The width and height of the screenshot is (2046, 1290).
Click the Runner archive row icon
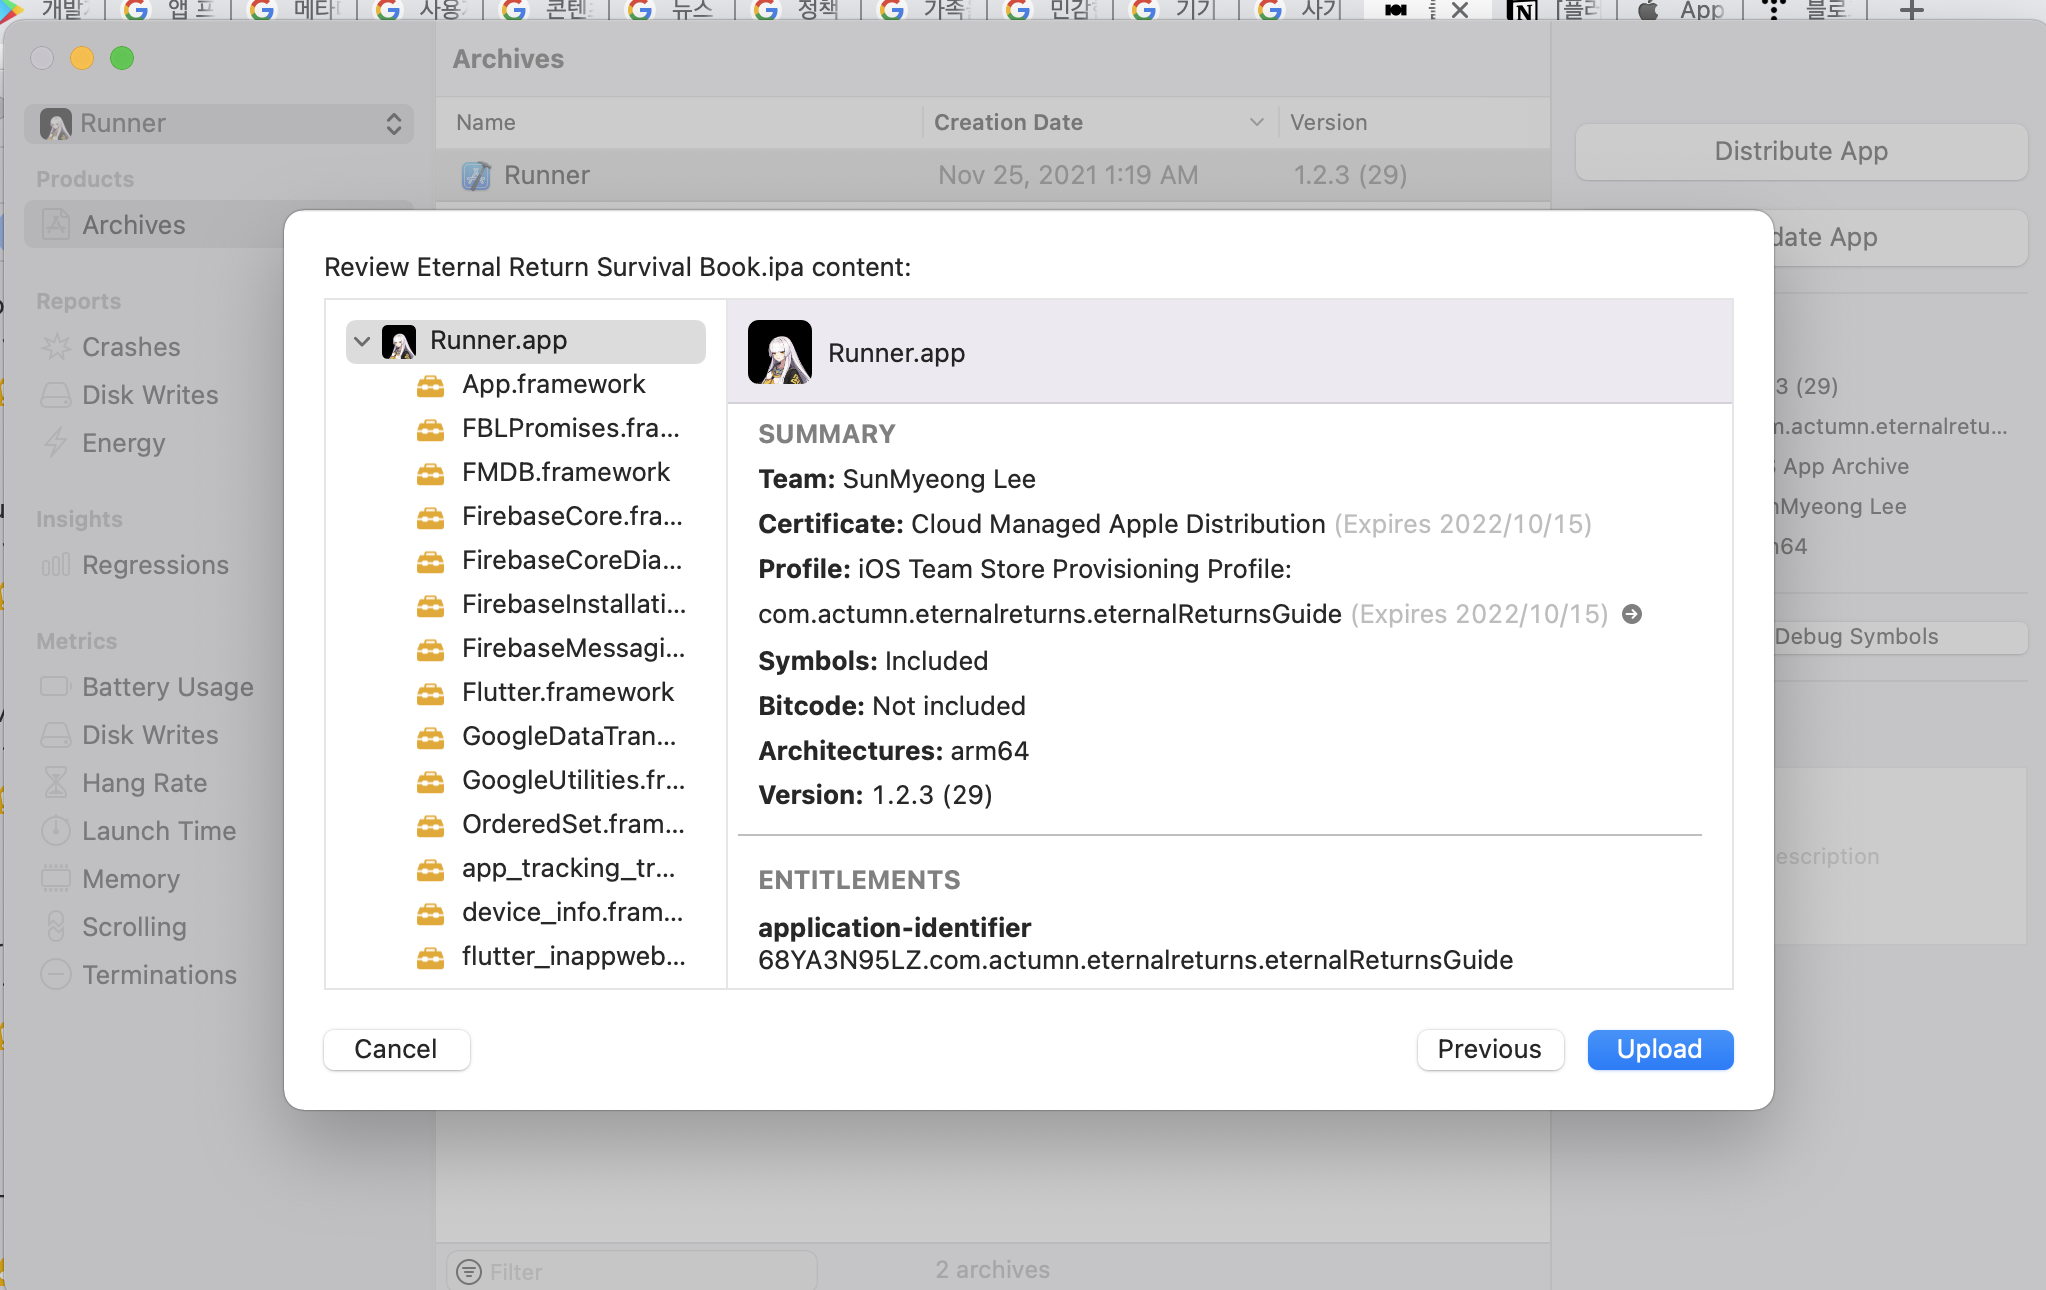pyautogui.click(x=476, y=176)
